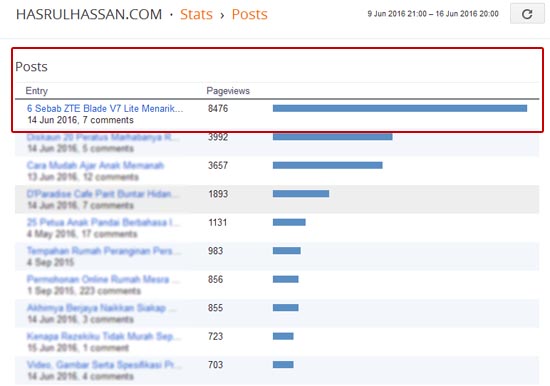Open Tempahan Rumah Peranginan post link
This screenshot has height=386, width=550.
103,251
